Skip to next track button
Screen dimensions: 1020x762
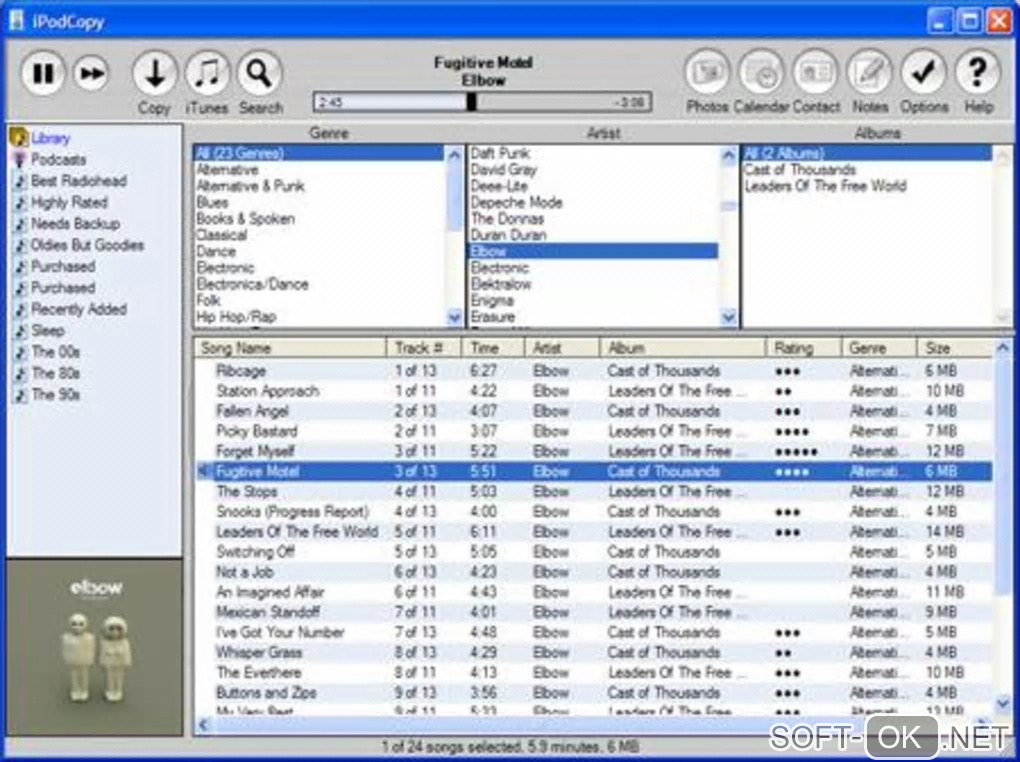click(90, 74)
